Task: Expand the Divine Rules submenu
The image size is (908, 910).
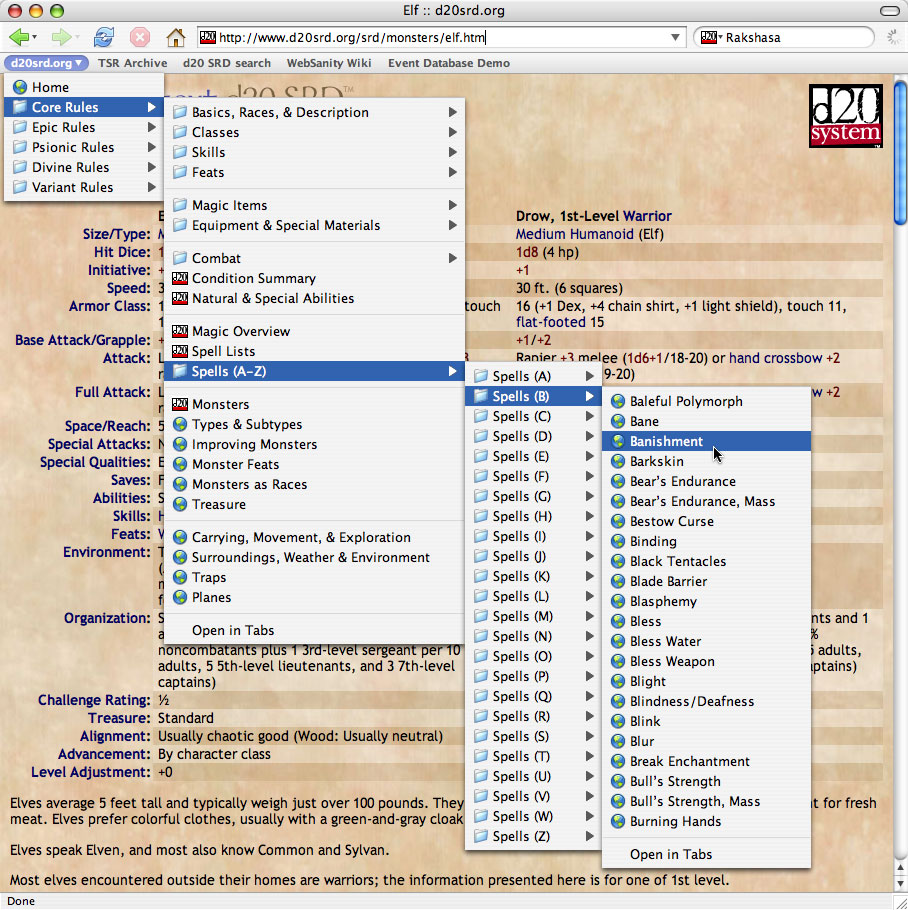Action: tap(84, 168)
